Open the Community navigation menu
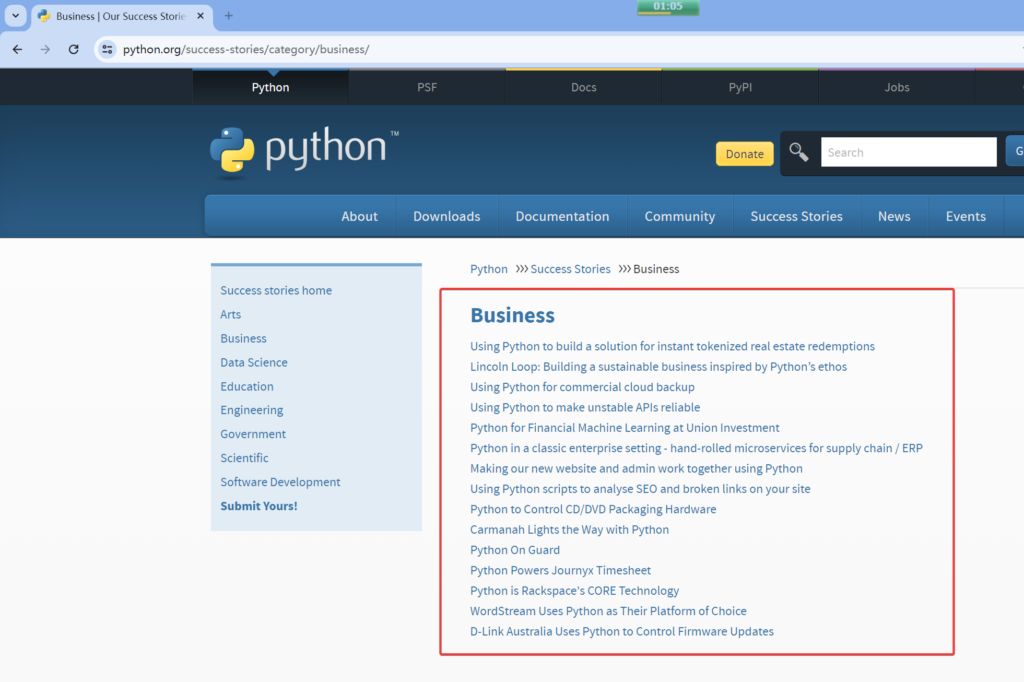 coord(679,216)
